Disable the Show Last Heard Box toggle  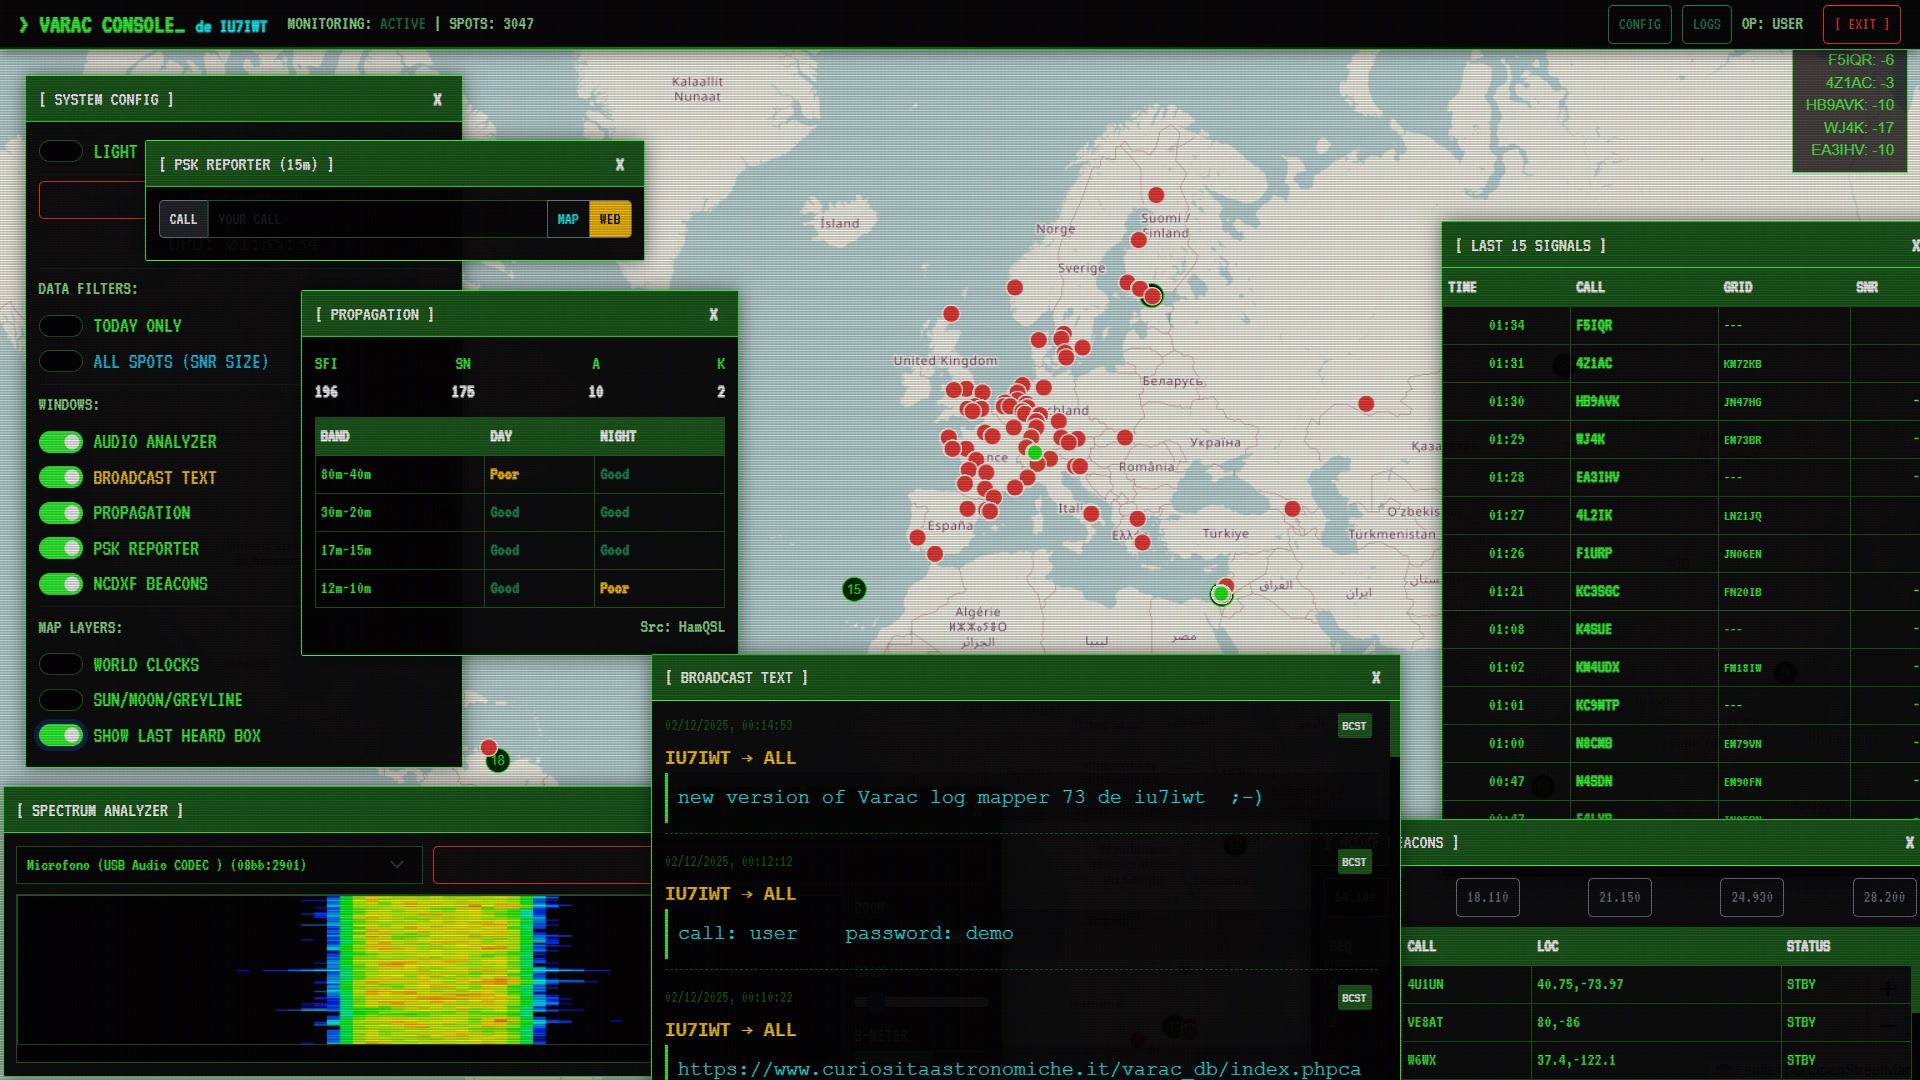tap(61, 736)
